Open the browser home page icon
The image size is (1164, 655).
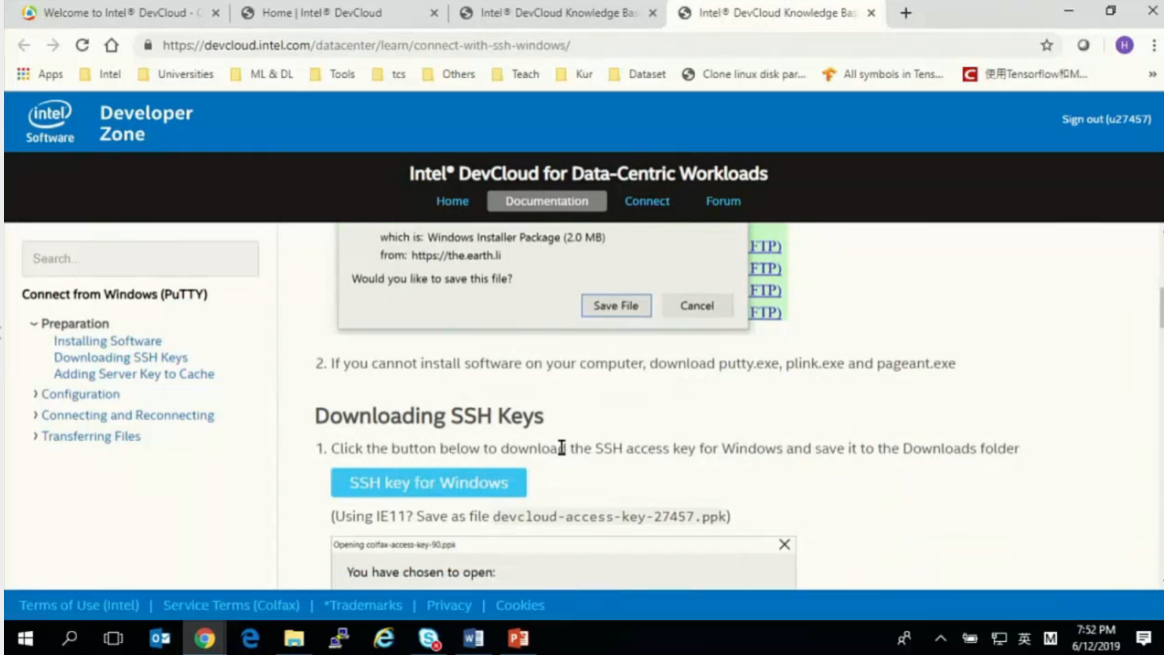tap(111, 45)
